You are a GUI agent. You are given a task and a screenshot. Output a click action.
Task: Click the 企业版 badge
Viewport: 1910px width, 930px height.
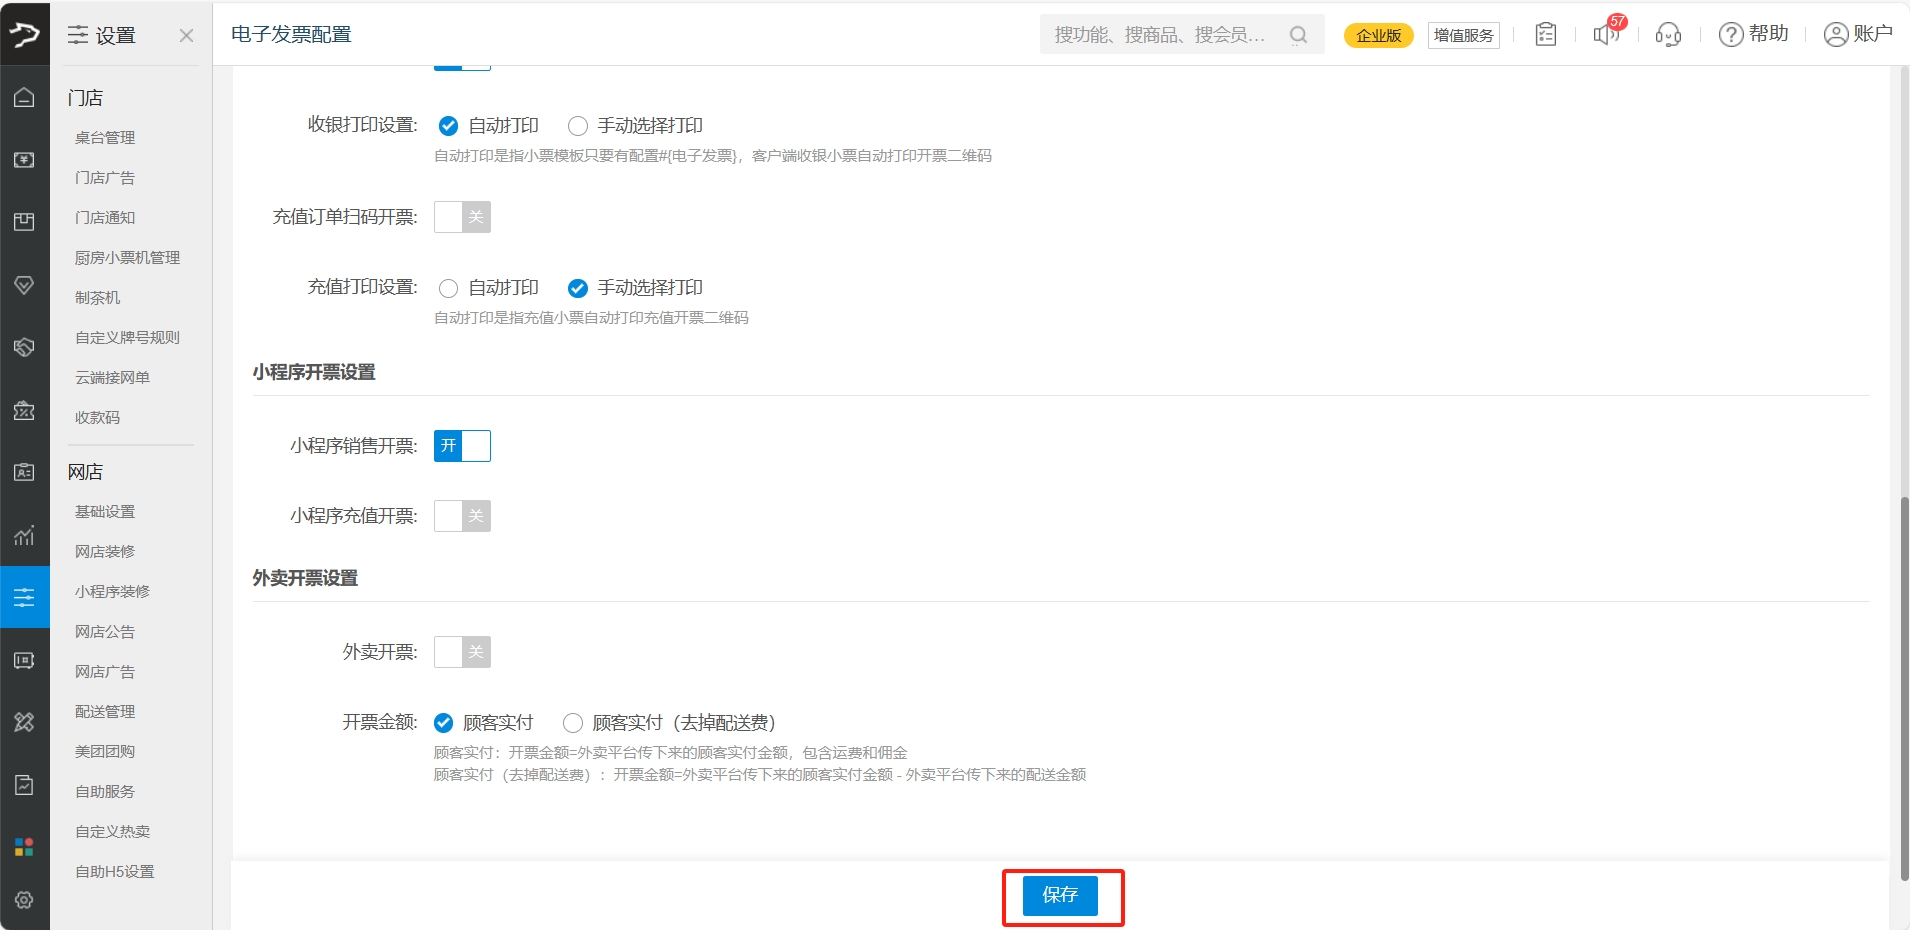coord(1378,35)
